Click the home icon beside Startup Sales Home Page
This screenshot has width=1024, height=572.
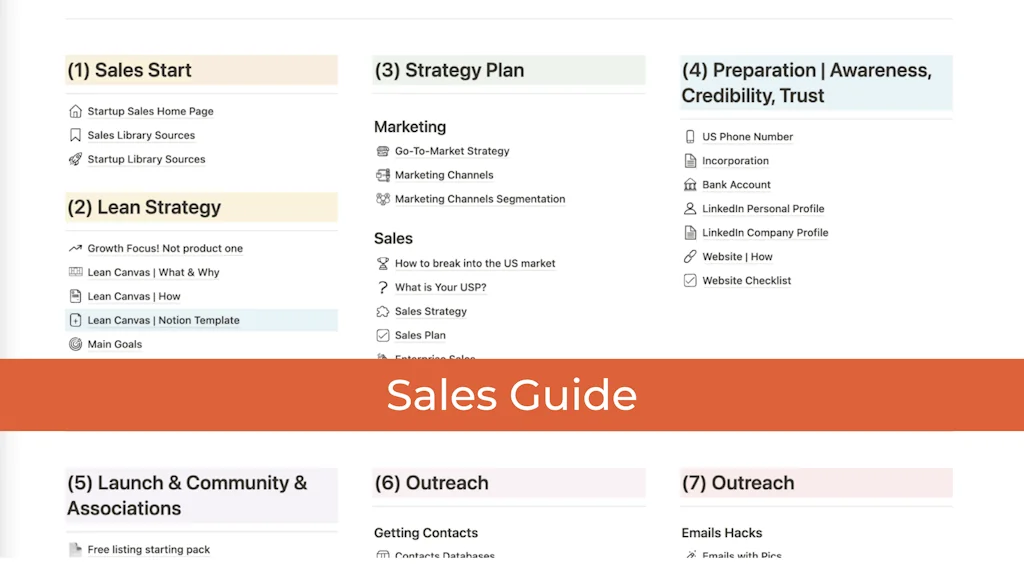[x=75, y=111]
